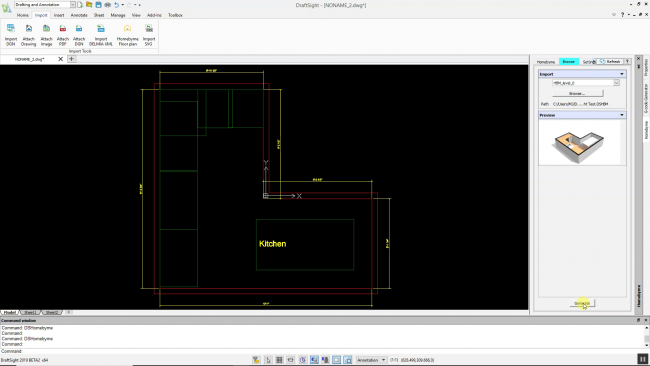Toggle the Snap status bar button

268,360
